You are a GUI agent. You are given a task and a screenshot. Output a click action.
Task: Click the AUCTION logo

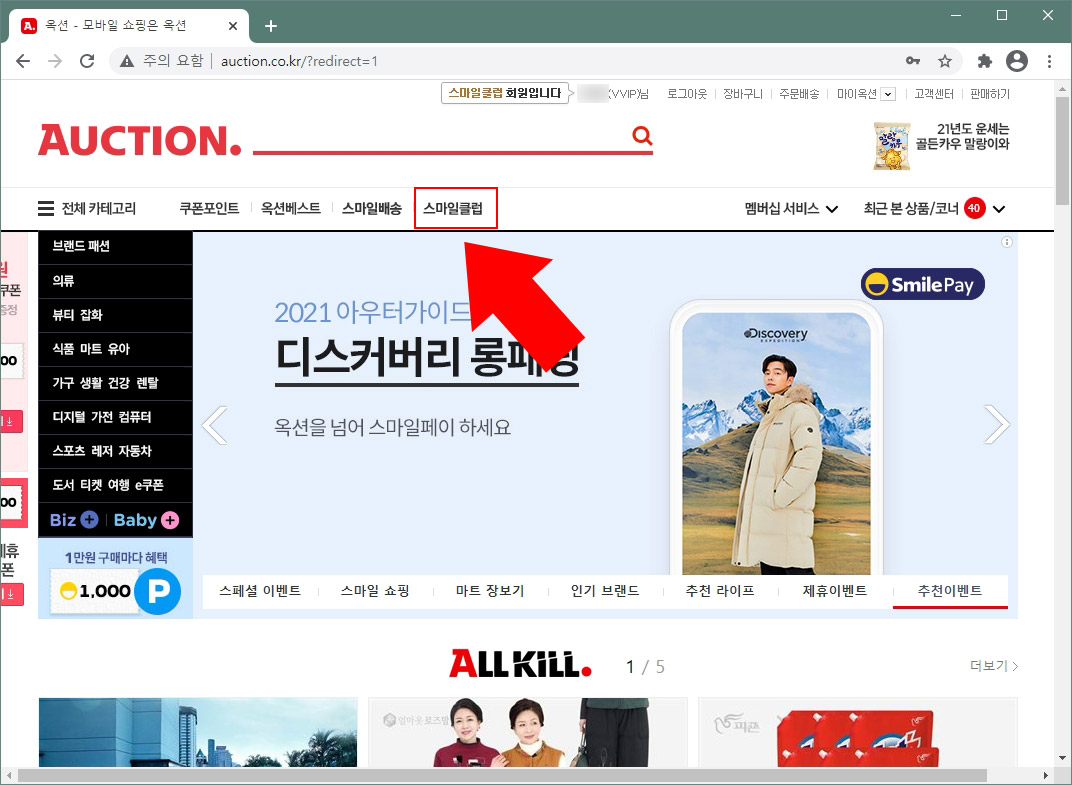(x=140, y=140)
